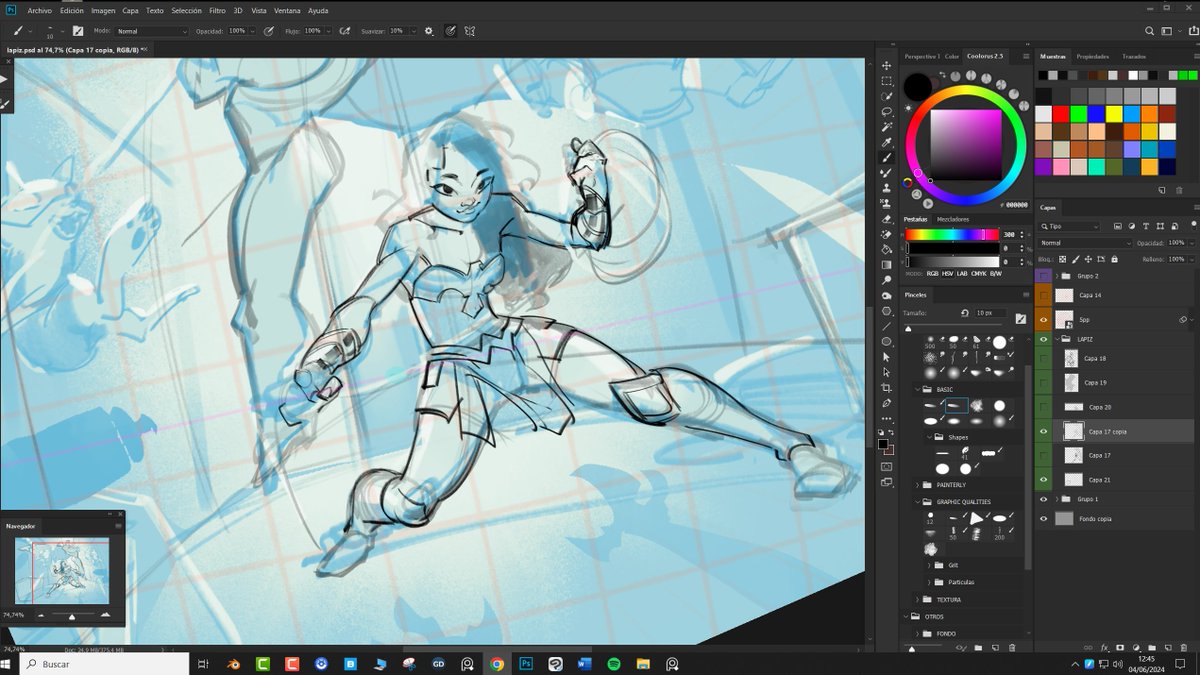Viewport: 1200px width, 675px height.
Task: Hide the LAPIZ group
Action: 1044,339
